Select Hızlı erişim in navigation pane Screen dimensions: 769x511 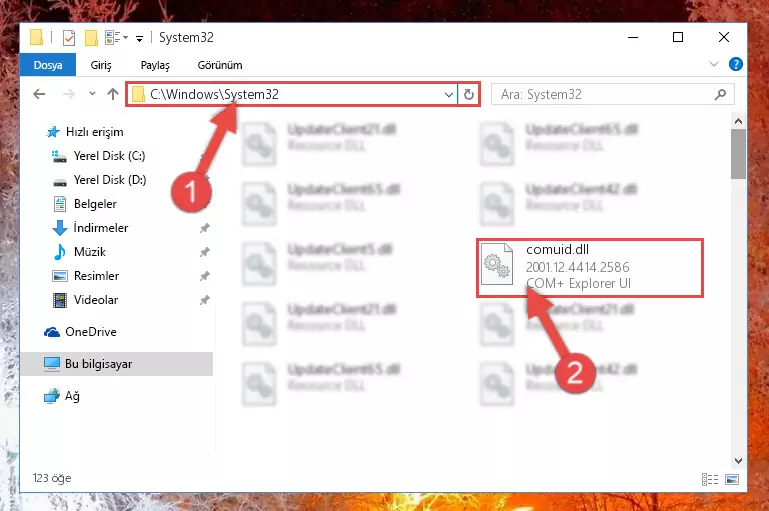84,132
